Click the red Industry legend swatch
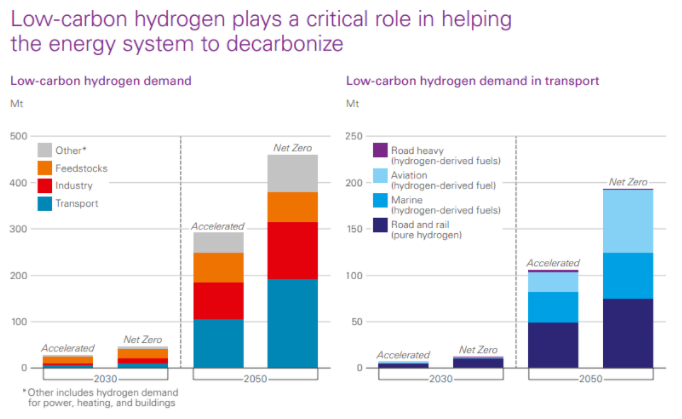682x419 pixels. click(45, 186)
